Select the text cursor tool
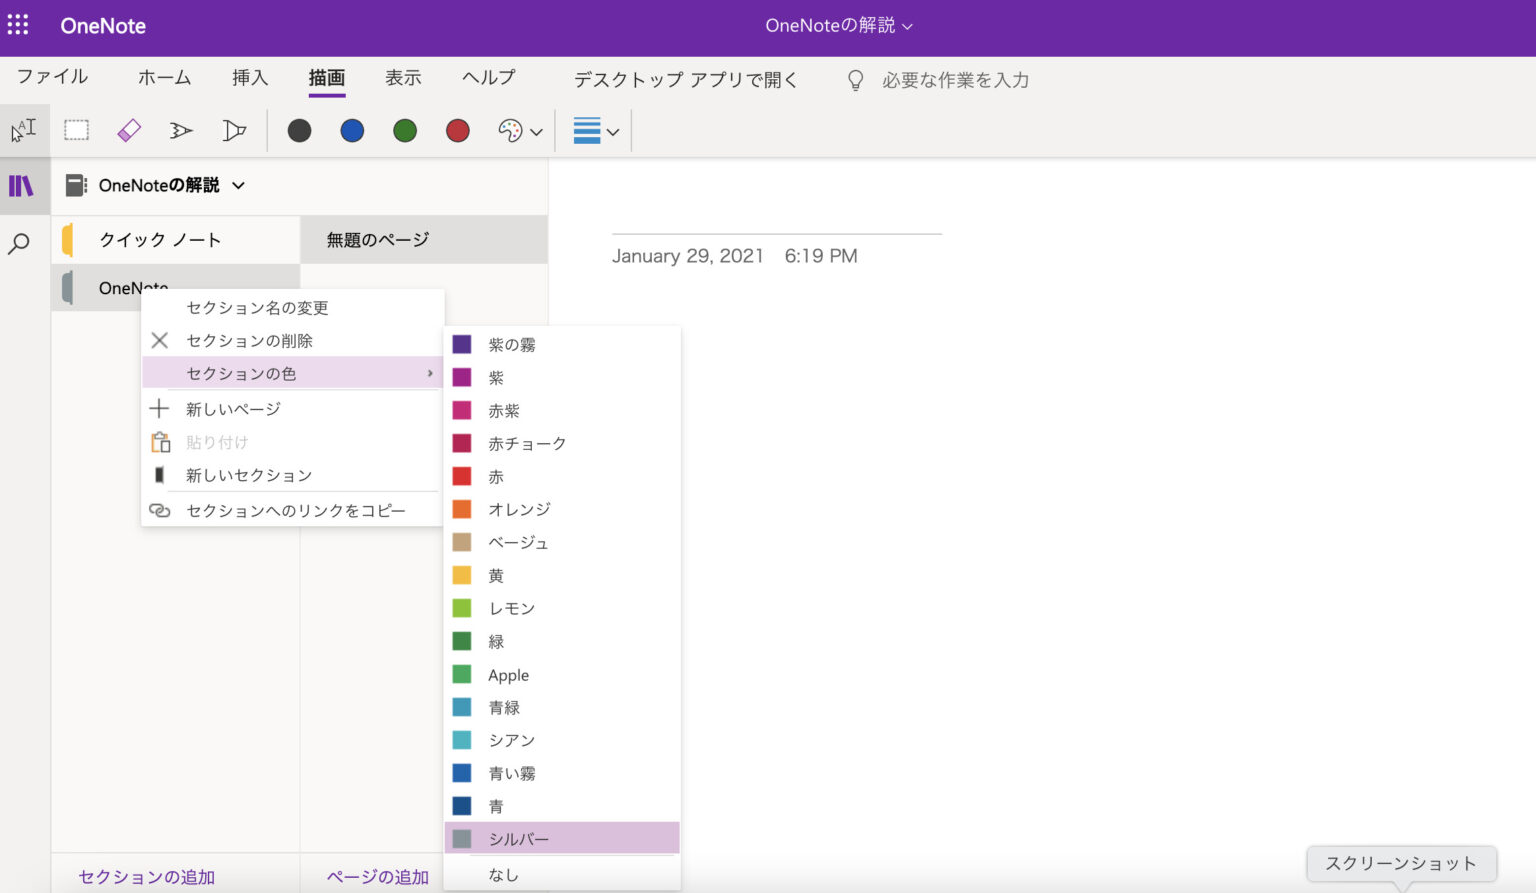This screenshot has height=893, width=1536. coord(24,130)
